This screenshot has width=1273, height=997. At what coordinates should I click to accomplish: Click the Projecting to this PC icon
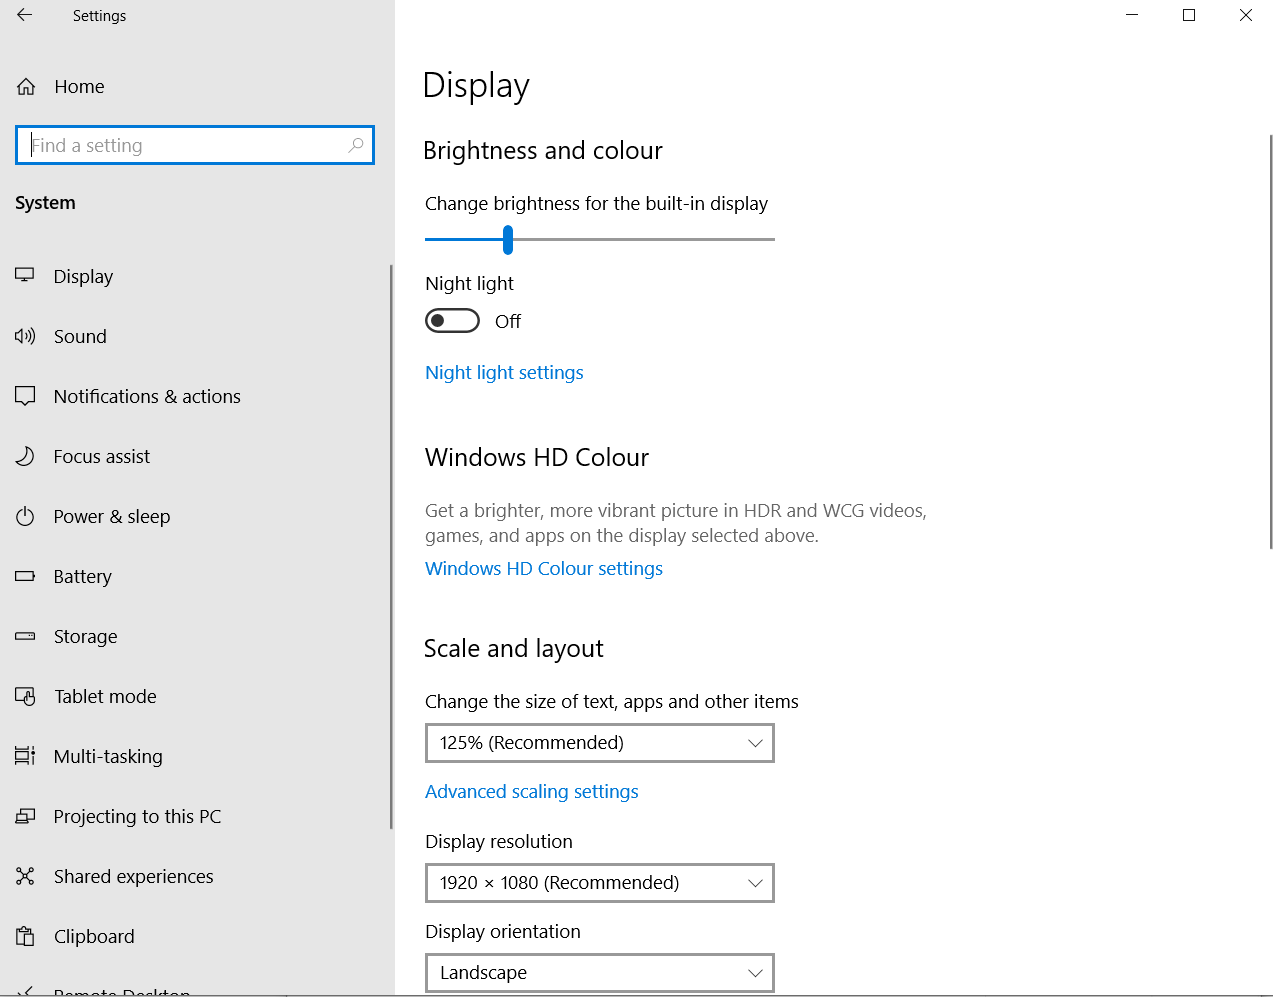tap(25, 816)
